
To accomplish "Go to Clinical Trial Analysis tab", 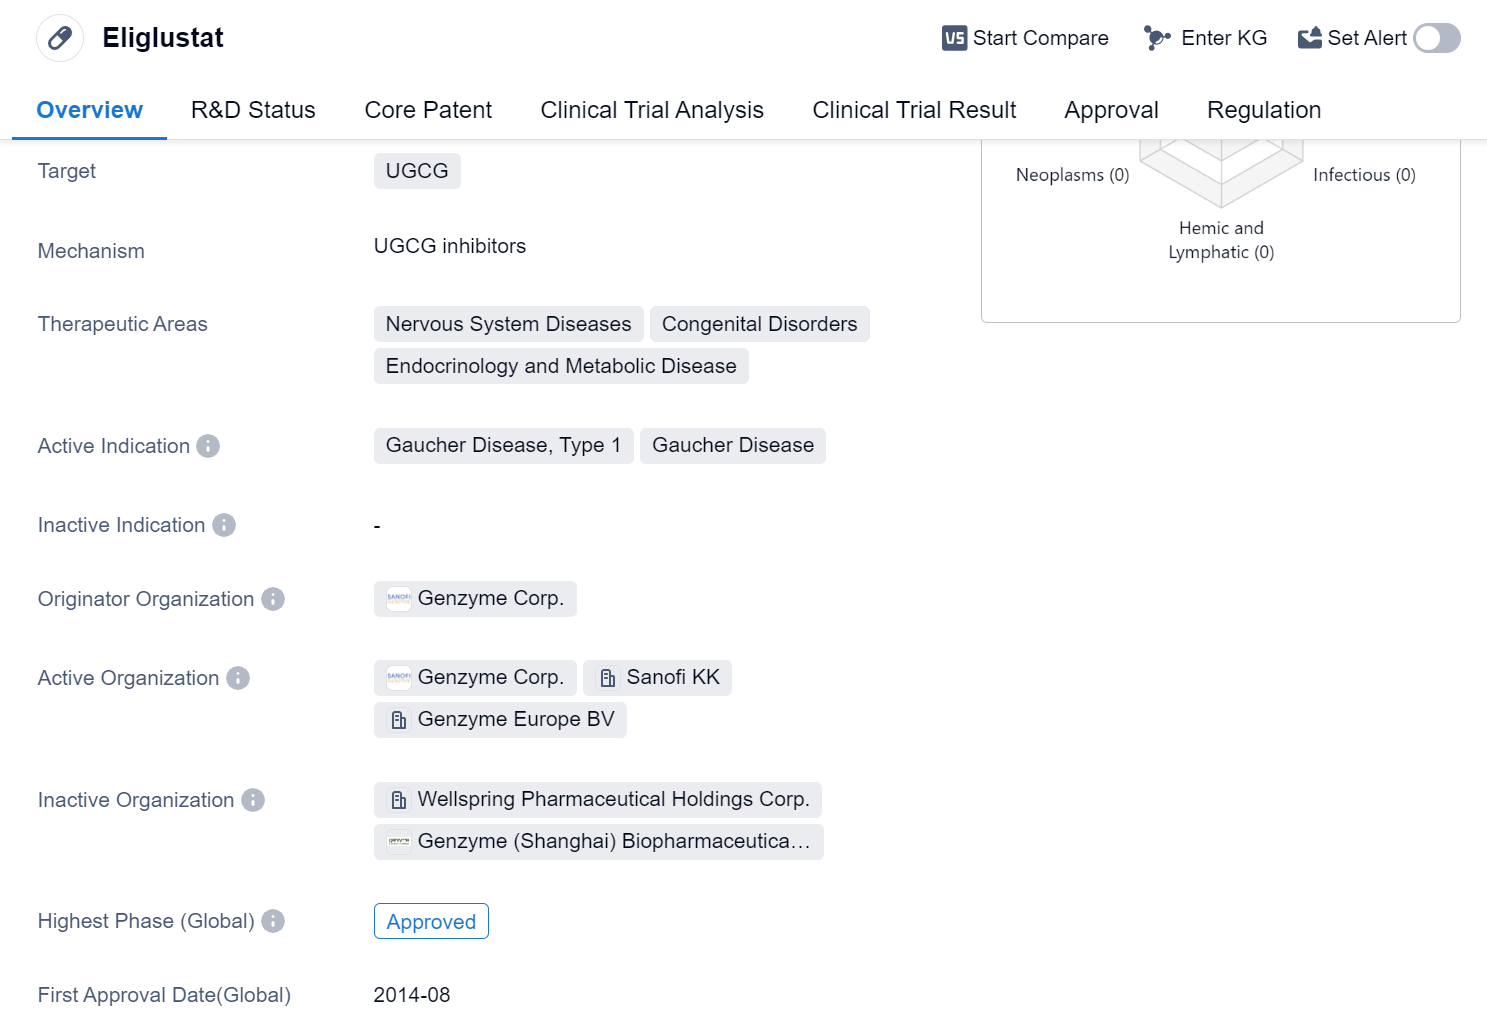I will click(652, 110).
